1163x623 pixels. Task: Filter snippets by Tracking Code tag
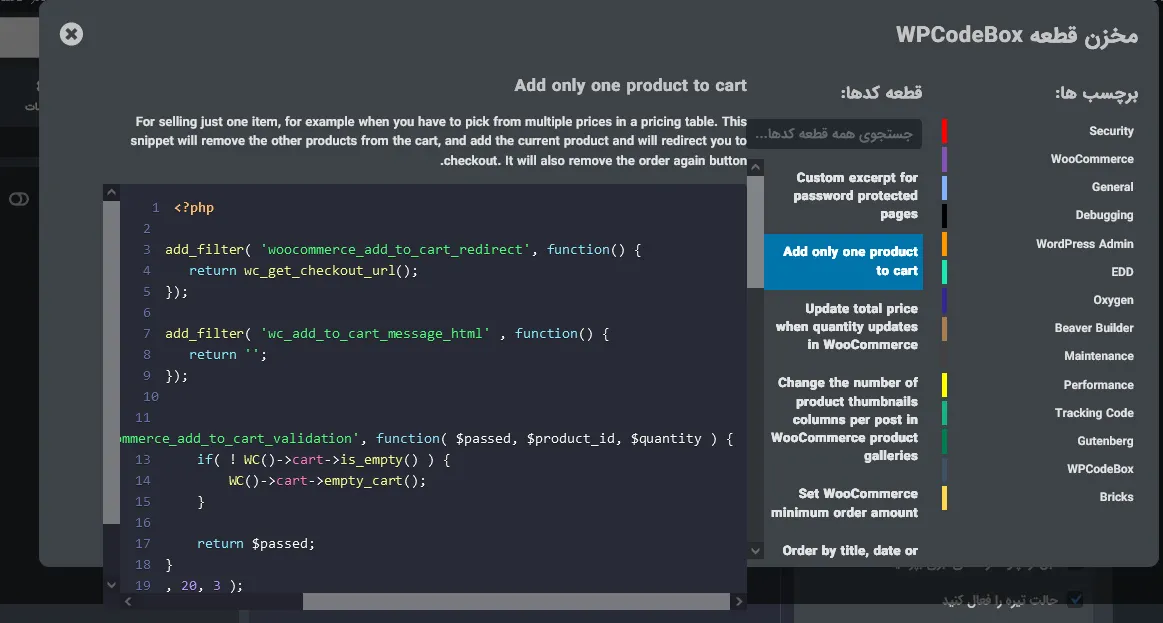pyautogui.click(x=1094, y=413)
